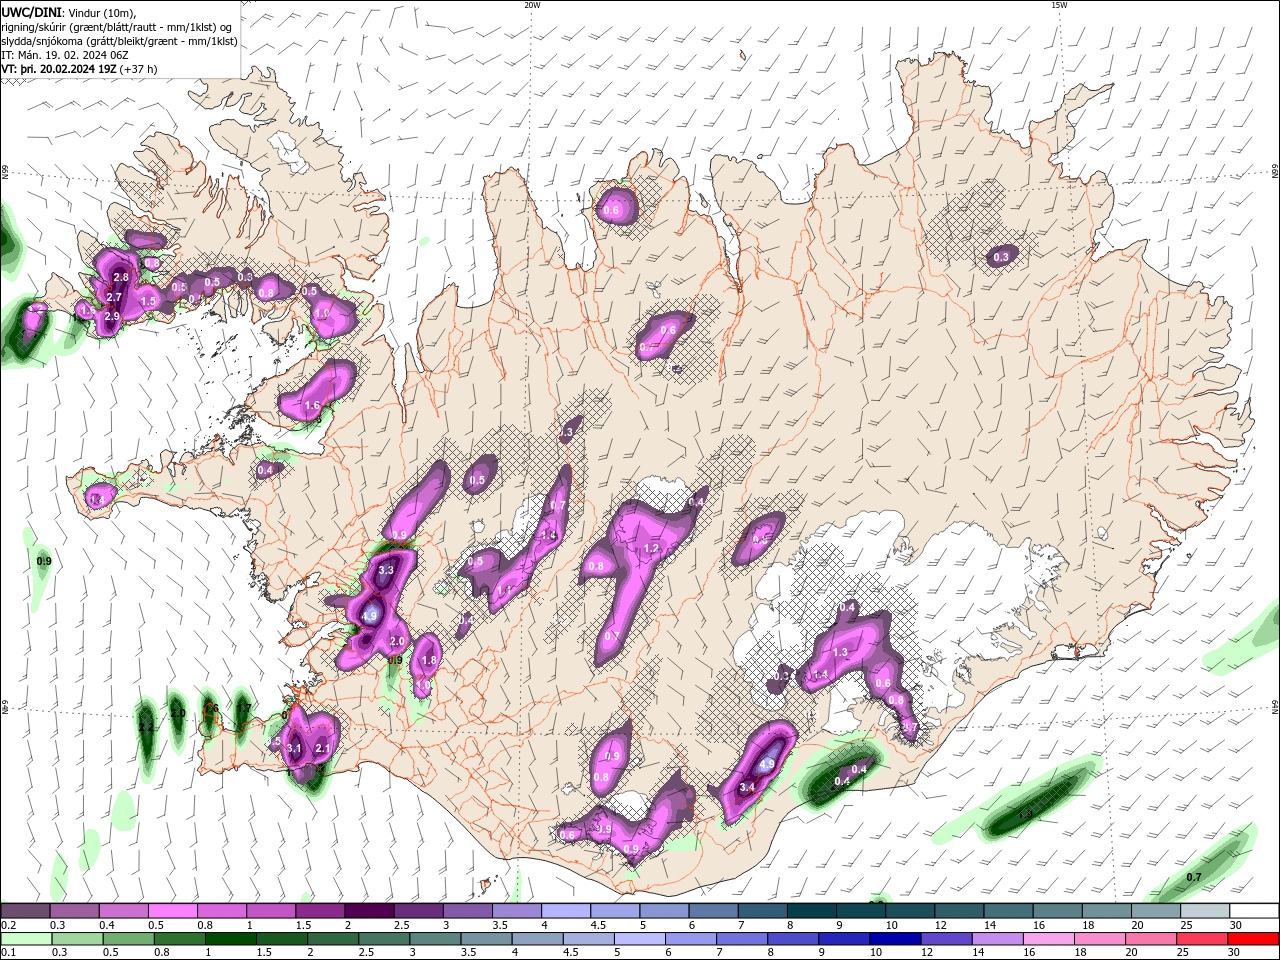Click the 'slydda/snjókoma' legend description line

119,40
